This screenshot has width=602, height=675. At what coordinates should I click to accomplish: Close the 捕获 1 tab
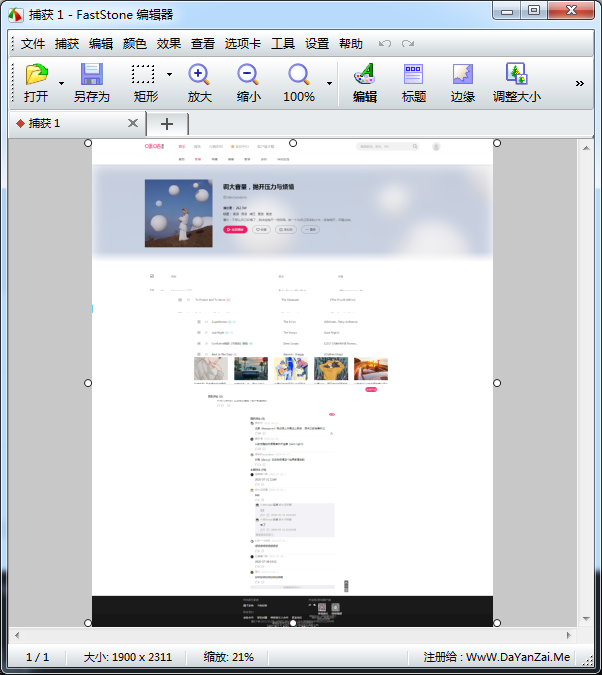(x=133, y=123)
